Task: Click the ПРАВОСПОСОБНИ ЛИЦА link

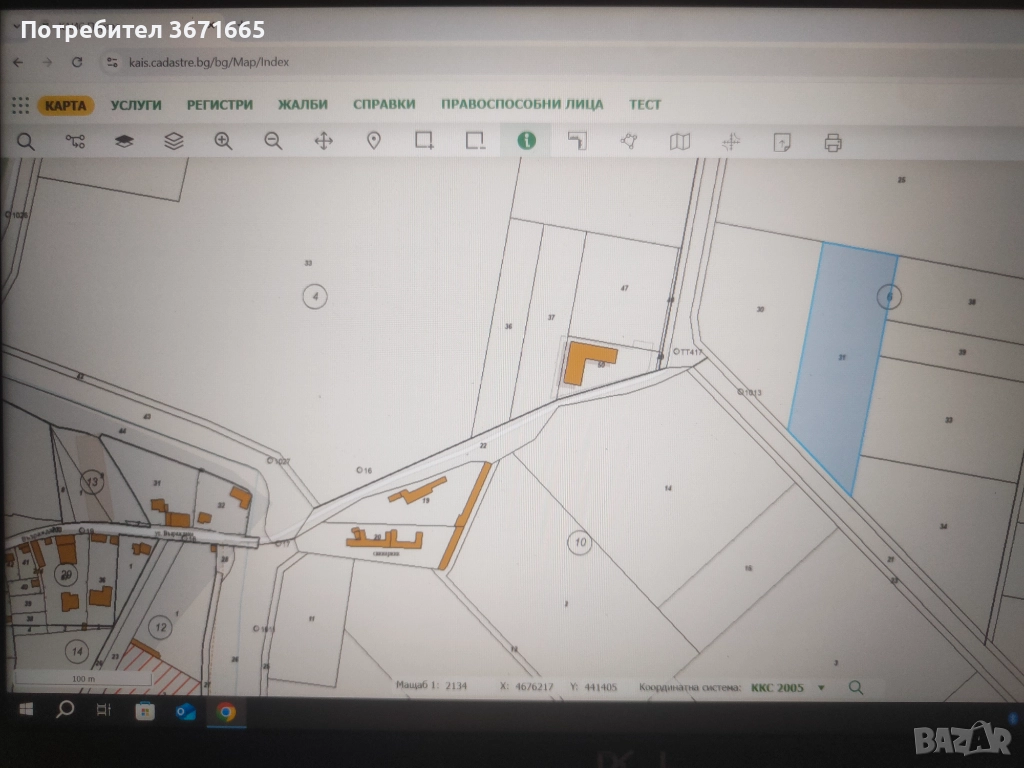Action: [x=521, y=105]
